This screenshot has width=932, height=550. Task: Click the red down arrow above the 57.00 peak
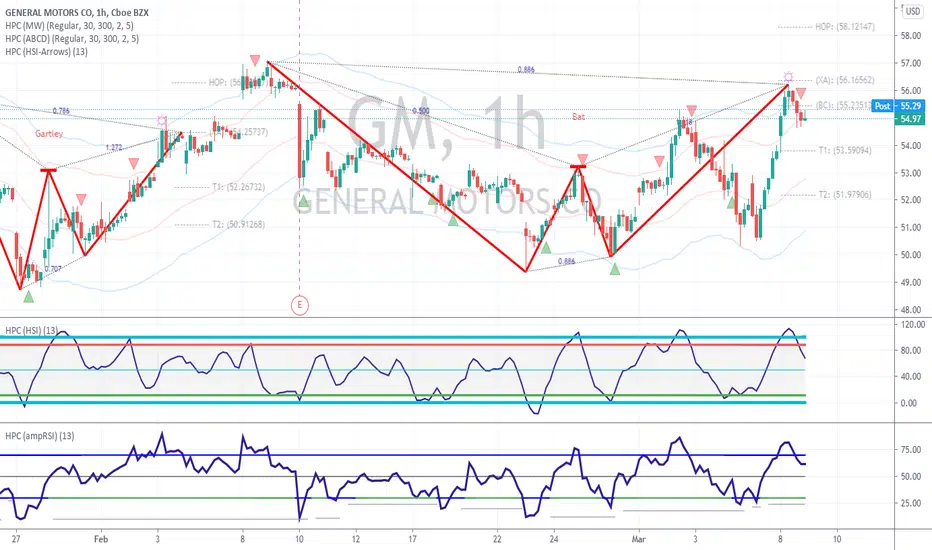(255, 60)
